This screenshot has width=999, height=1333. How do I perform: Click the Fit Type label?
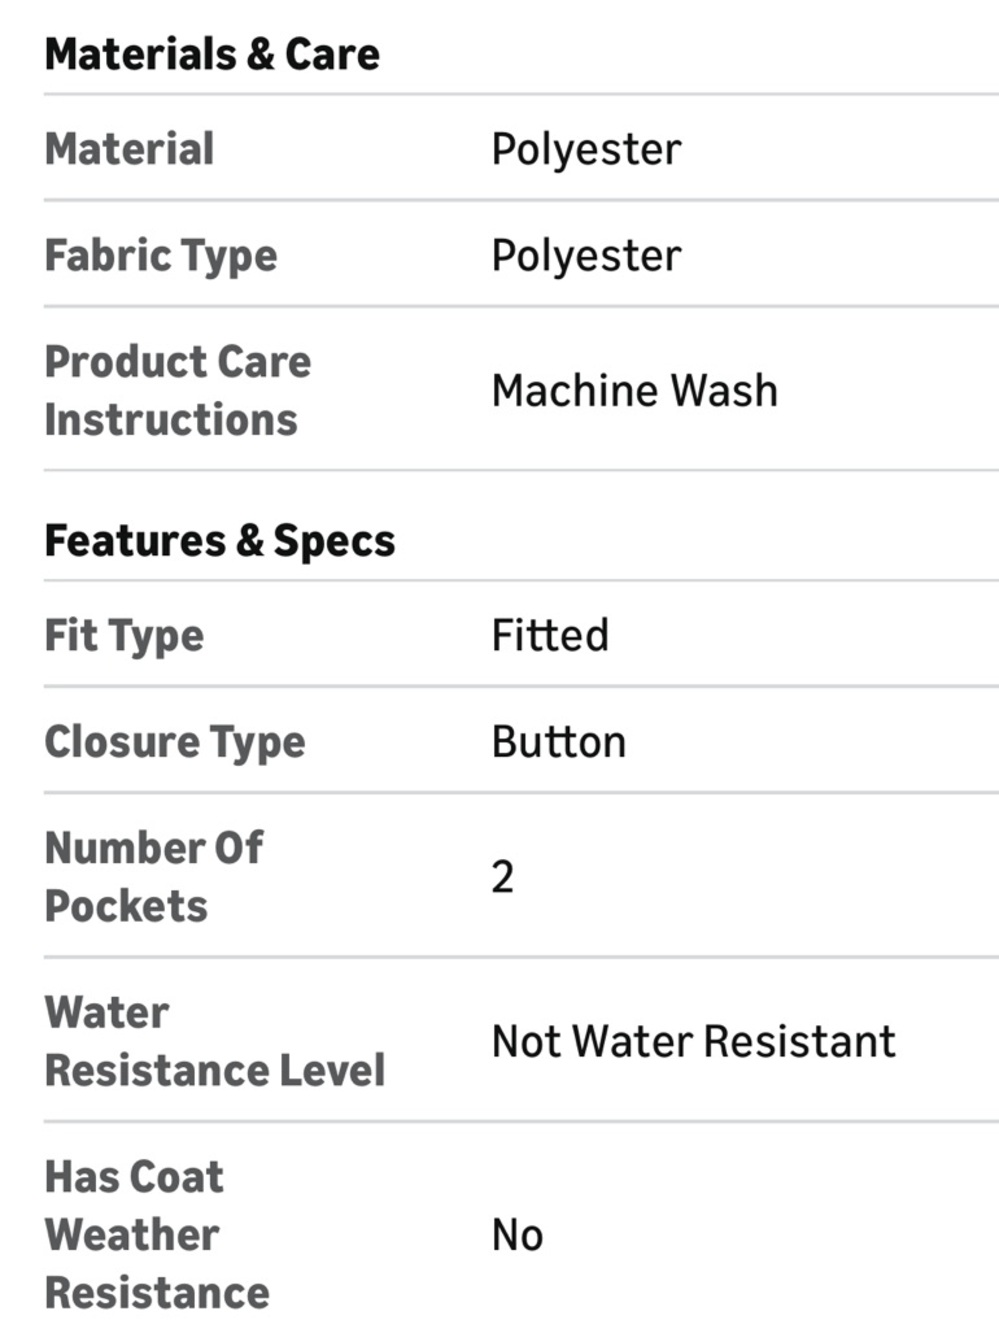pos(124,636)
